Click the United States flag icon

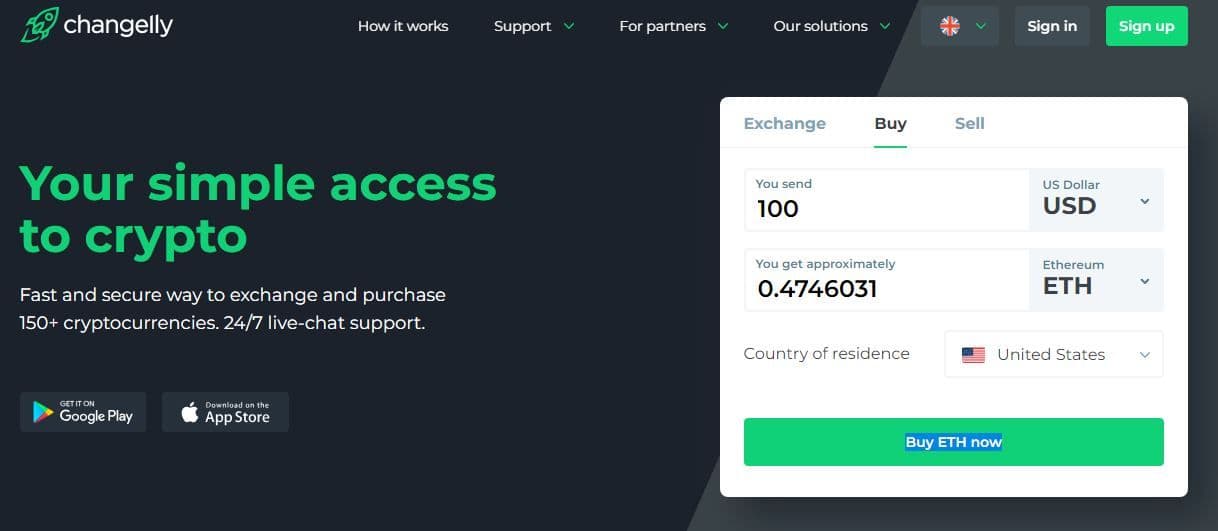click(x=973, y=355)
